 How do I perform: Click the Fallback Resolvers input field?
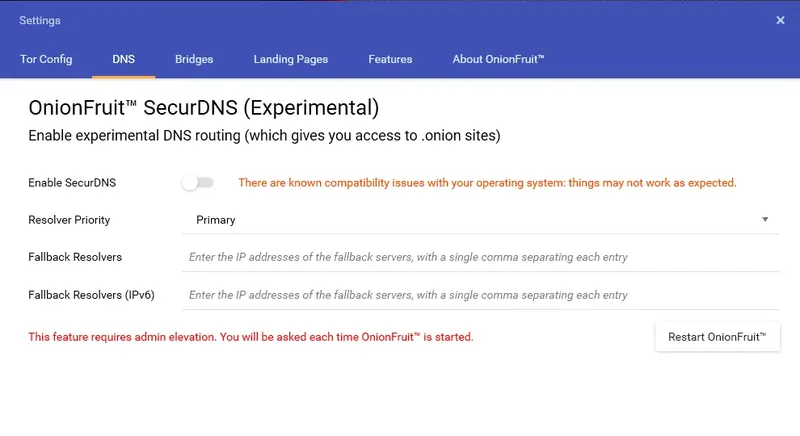coord(480,257)
